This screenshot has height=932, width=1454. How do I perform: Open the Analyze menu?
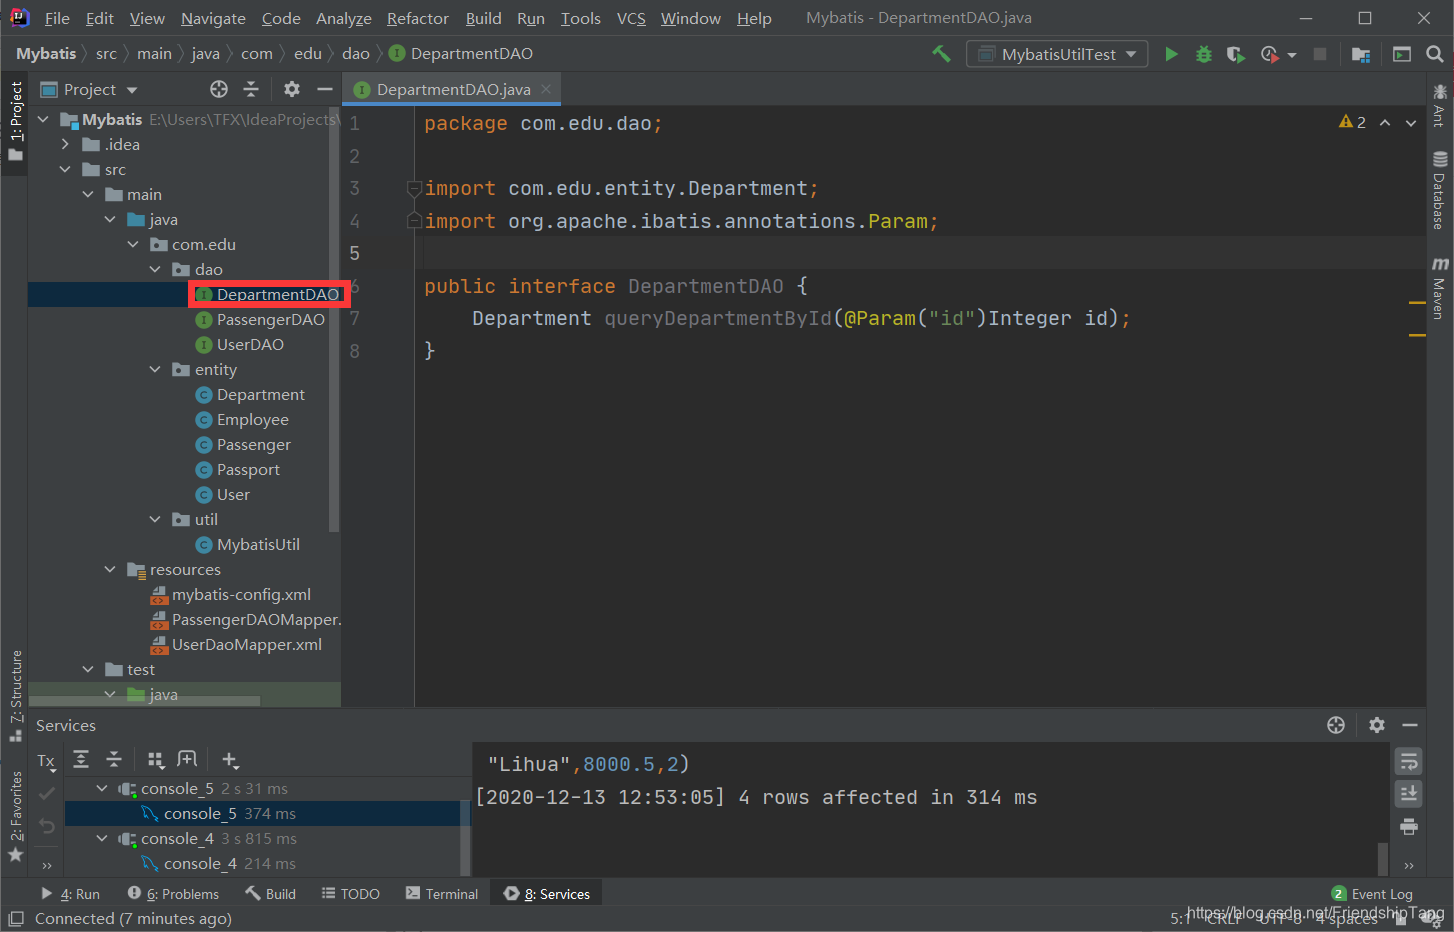tap(344, 18)
